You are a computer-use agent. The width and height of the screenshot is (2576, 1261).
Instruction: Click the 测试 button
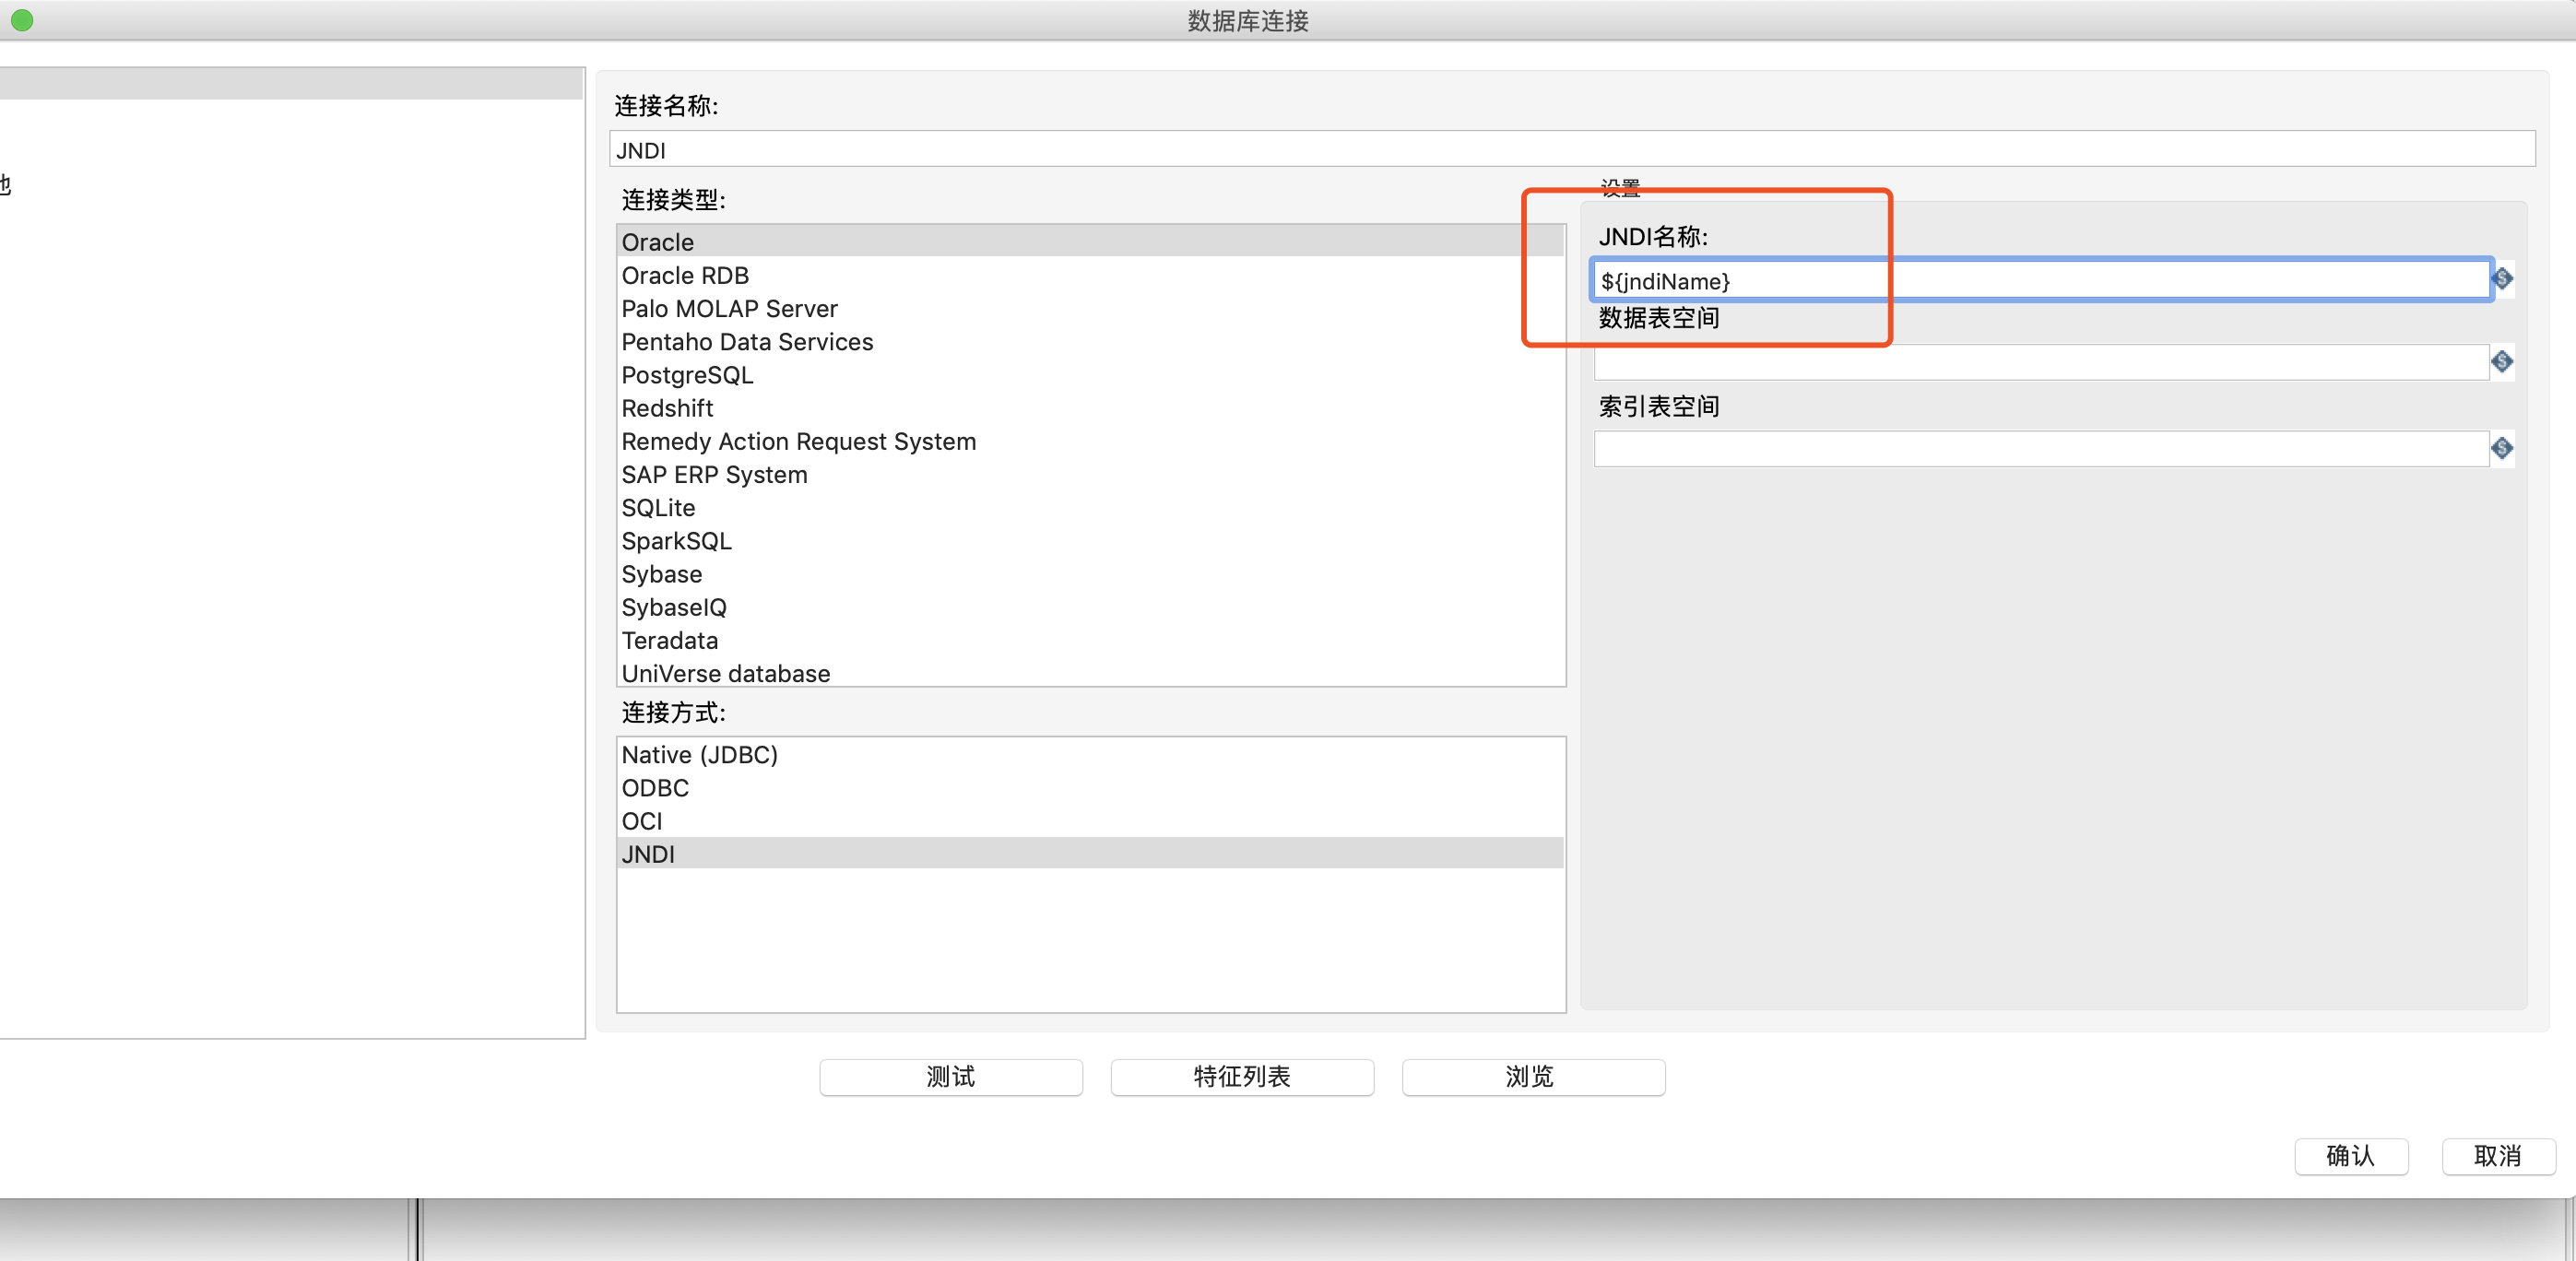click(950, 1077)
